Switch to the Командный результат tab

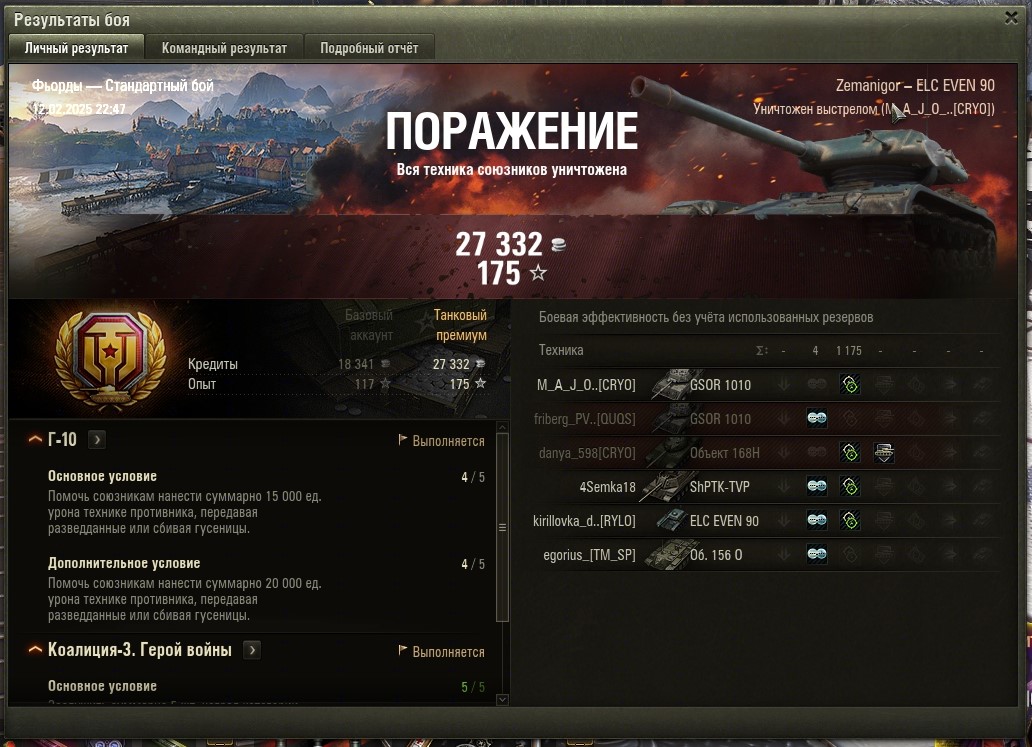[x=224, y=48]
